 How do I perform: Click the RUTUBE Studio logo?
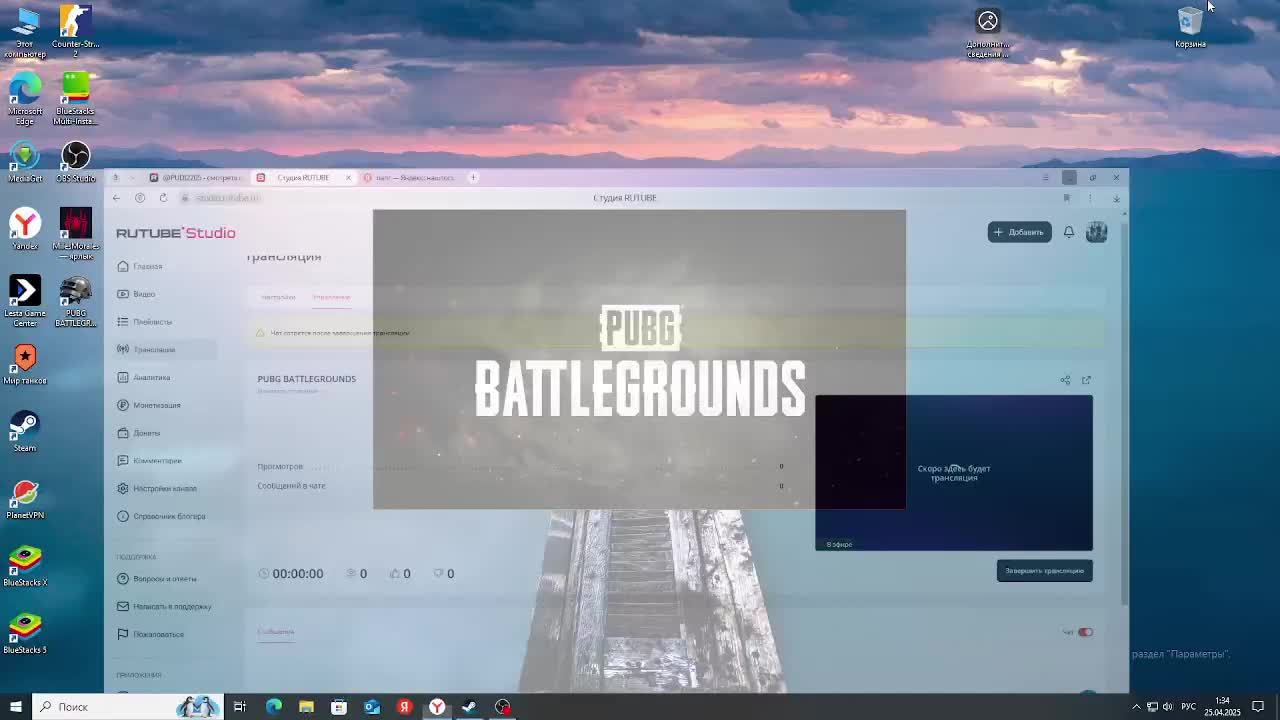176,233
